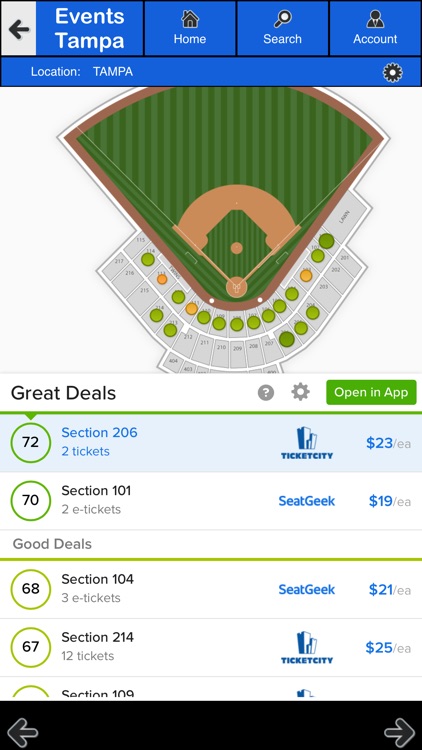Click the help question mark icon
The height and width of the screenshot is (750, 422).
pos(266,393)
